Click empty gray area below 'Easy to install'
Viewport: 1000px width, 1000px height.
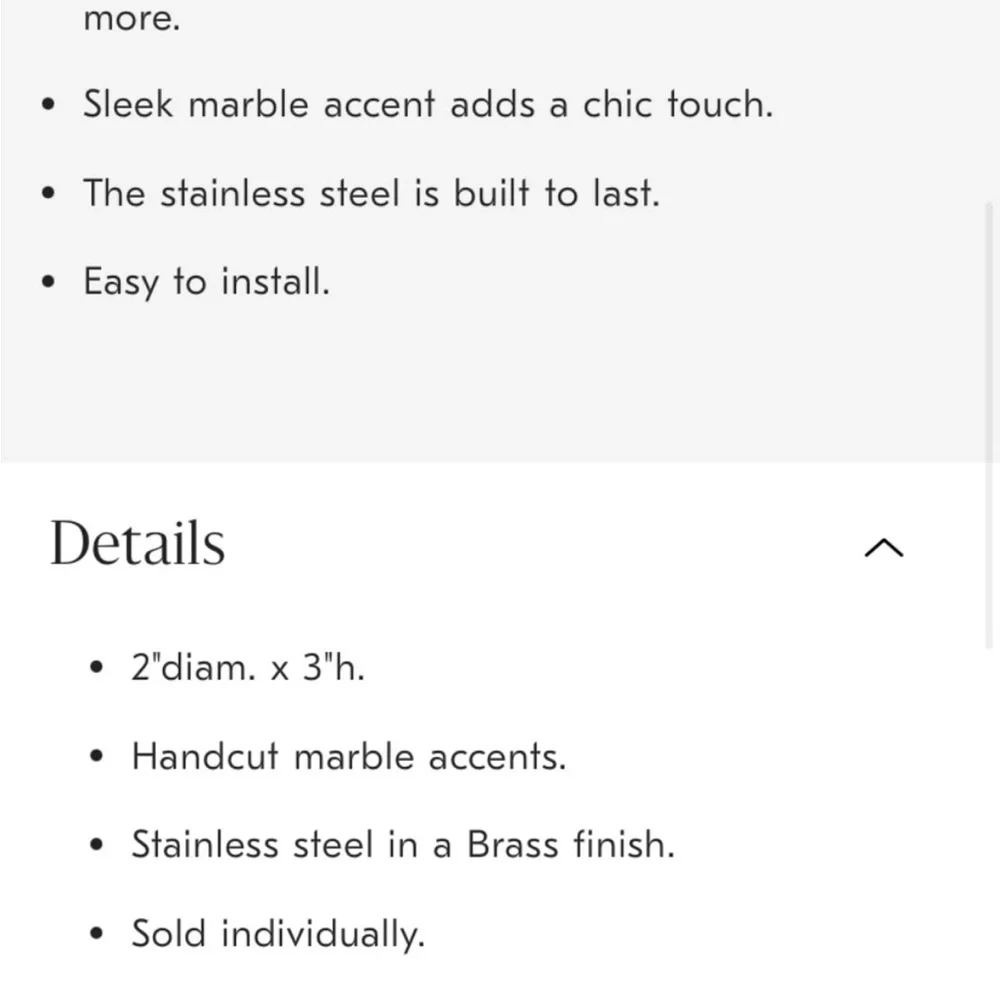point(491,383)
